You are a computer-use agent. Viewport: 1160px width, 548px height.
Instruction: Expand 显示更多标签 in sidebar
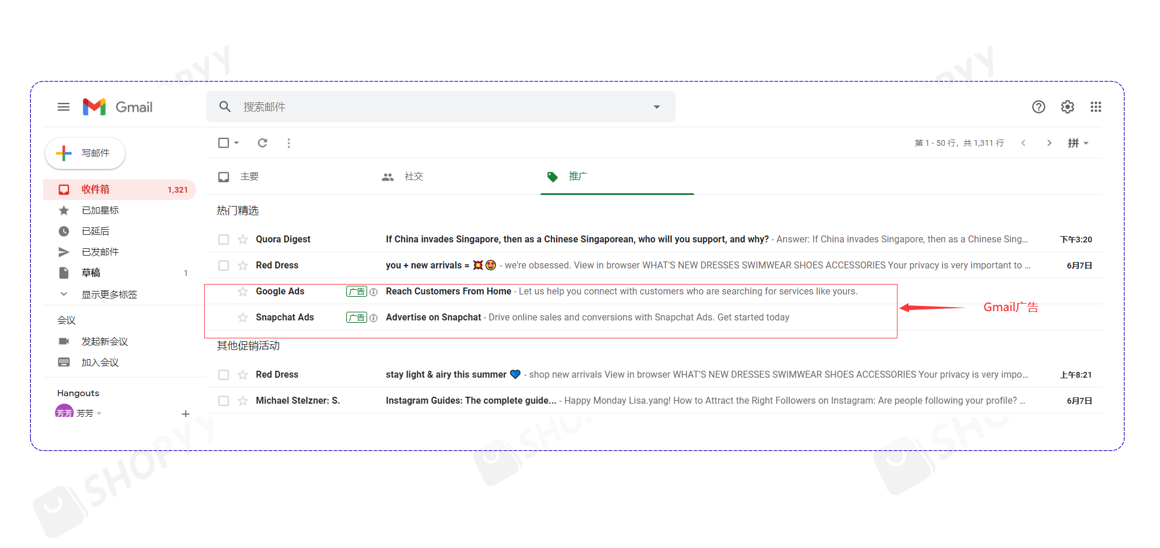(108, 295)
